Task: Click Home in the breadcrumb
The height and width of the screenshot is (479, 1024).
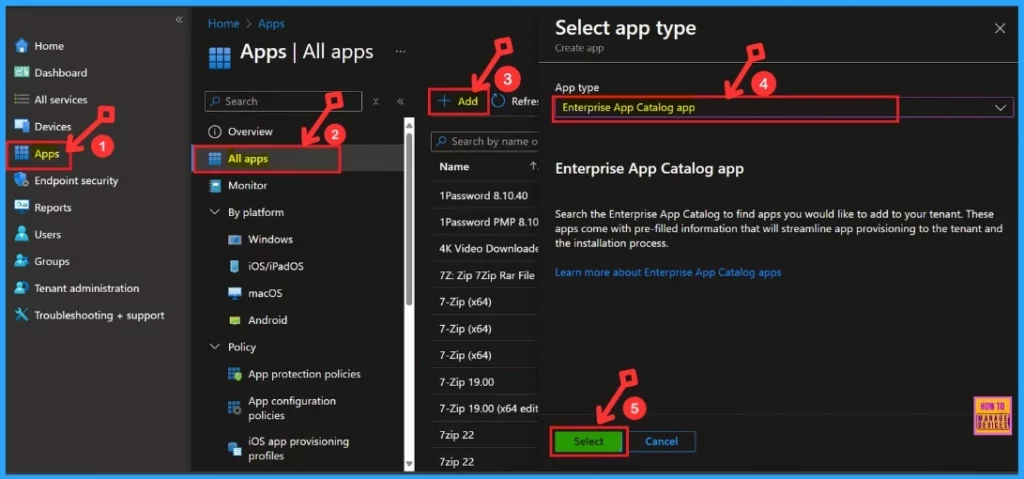Action: [223, 24]
